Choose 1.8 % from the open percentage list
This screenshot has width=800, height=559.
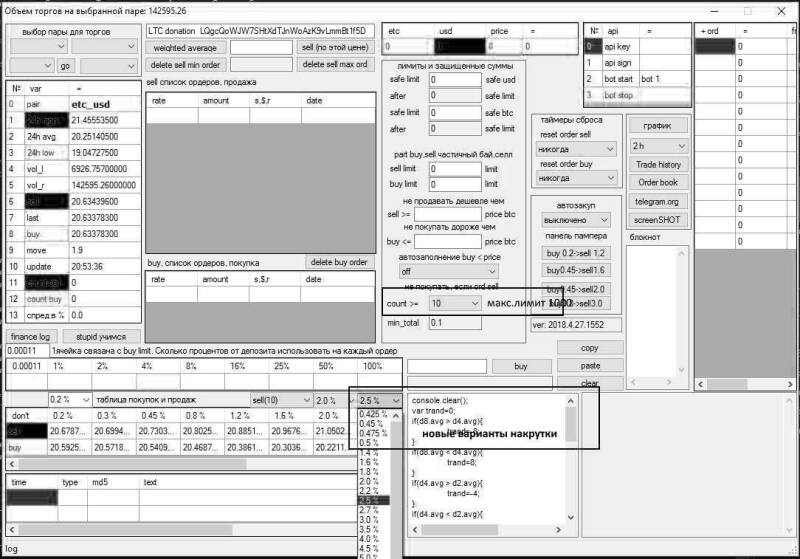[x=369, y=471]
